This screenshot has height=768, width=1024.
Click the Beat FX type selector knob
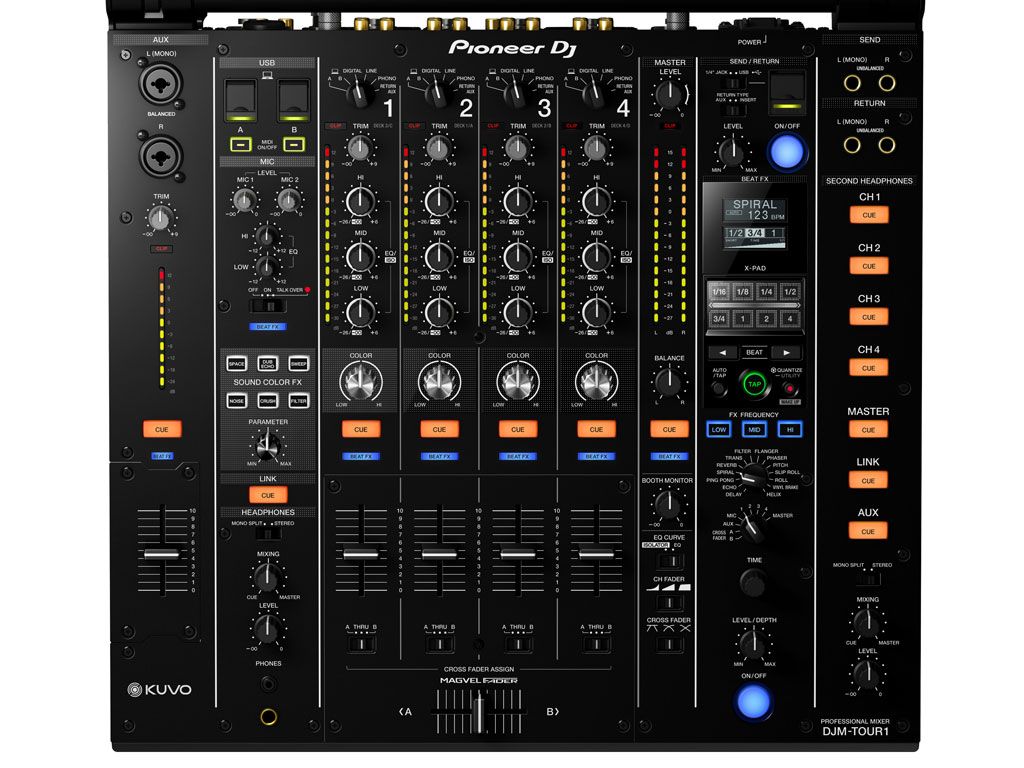tap(750, 477)
